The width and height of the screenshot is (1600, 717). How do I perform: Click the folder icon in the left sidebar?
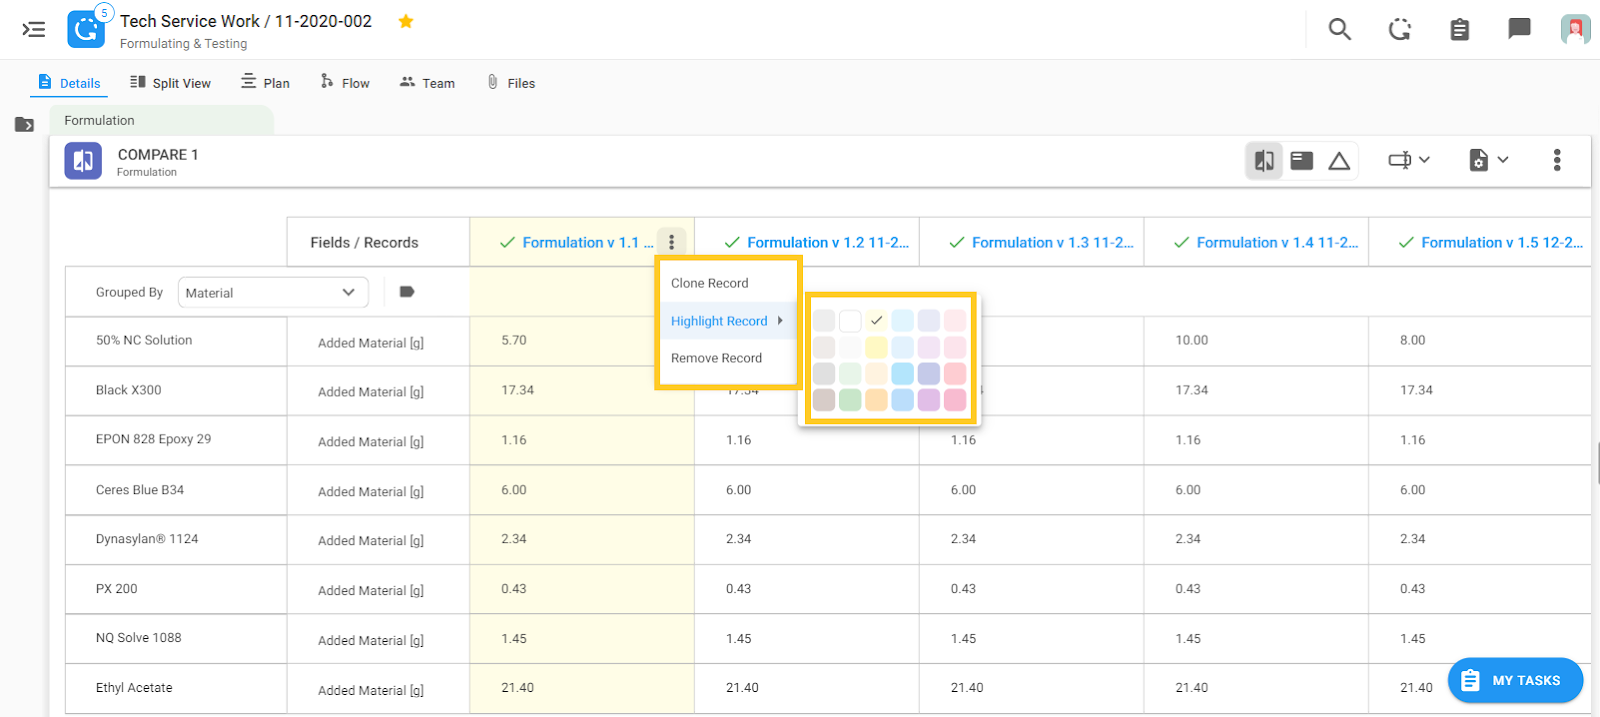[x=25, y=125]
